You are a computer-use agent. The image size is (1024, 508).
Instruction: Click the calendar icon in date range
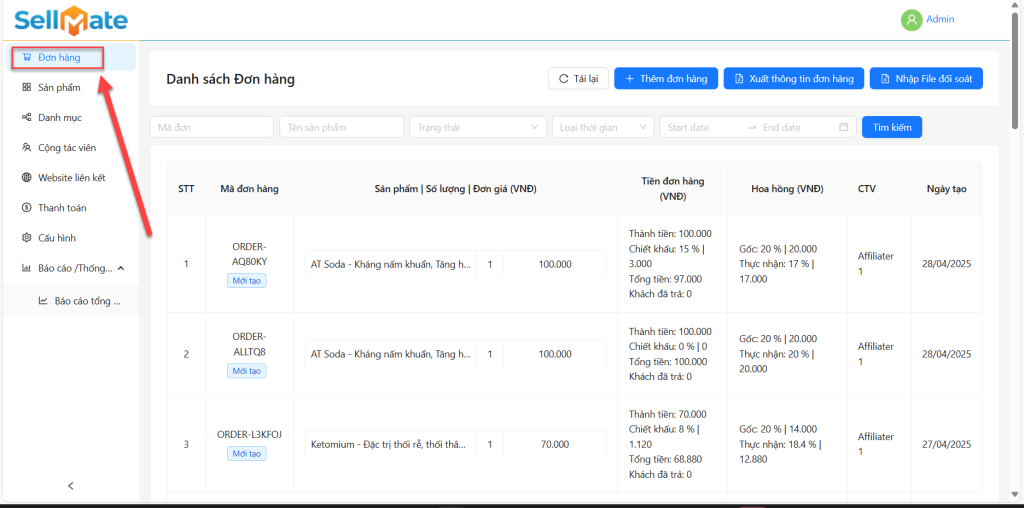pyautogui.click(x=843, y=127)
